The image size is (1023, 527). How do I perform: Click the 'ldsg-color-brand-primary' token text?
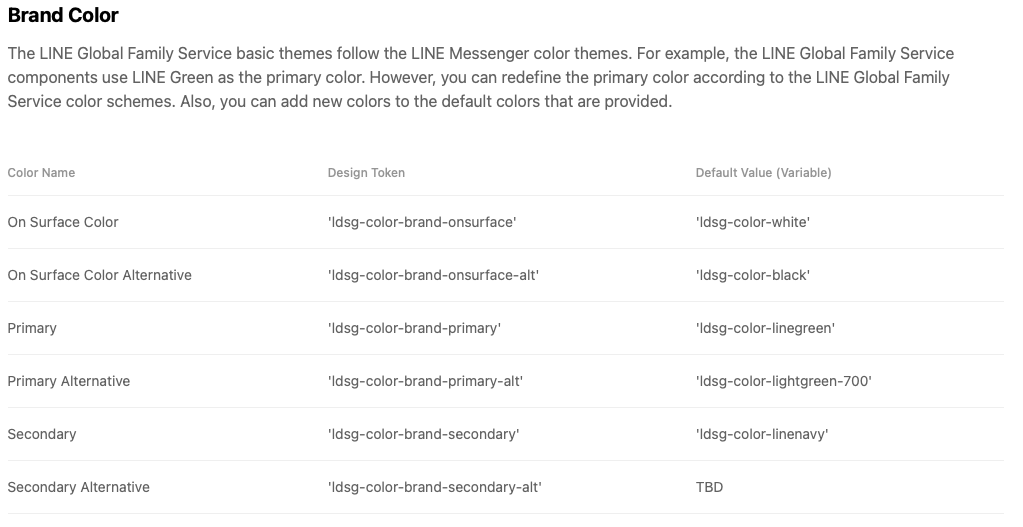(x=414, y=328)
